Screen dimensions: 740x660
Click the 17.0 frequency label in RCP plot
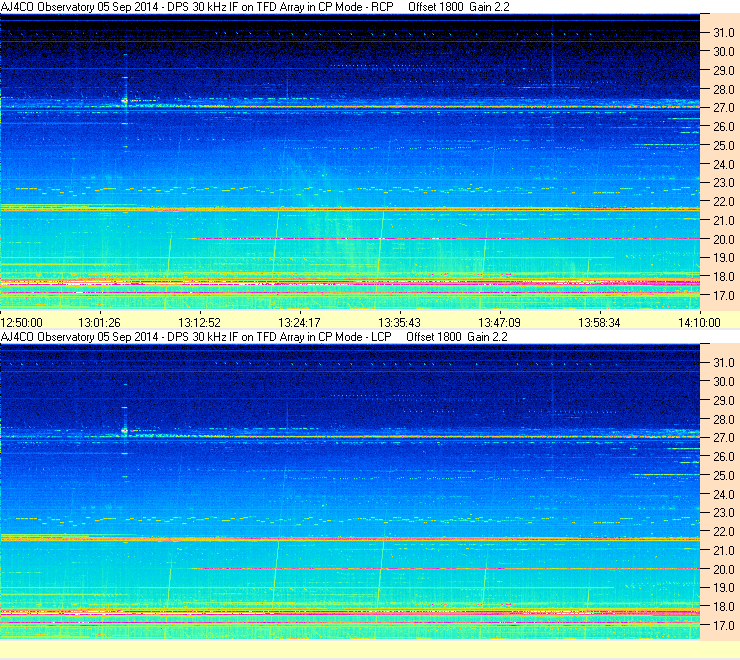point(724,296)
